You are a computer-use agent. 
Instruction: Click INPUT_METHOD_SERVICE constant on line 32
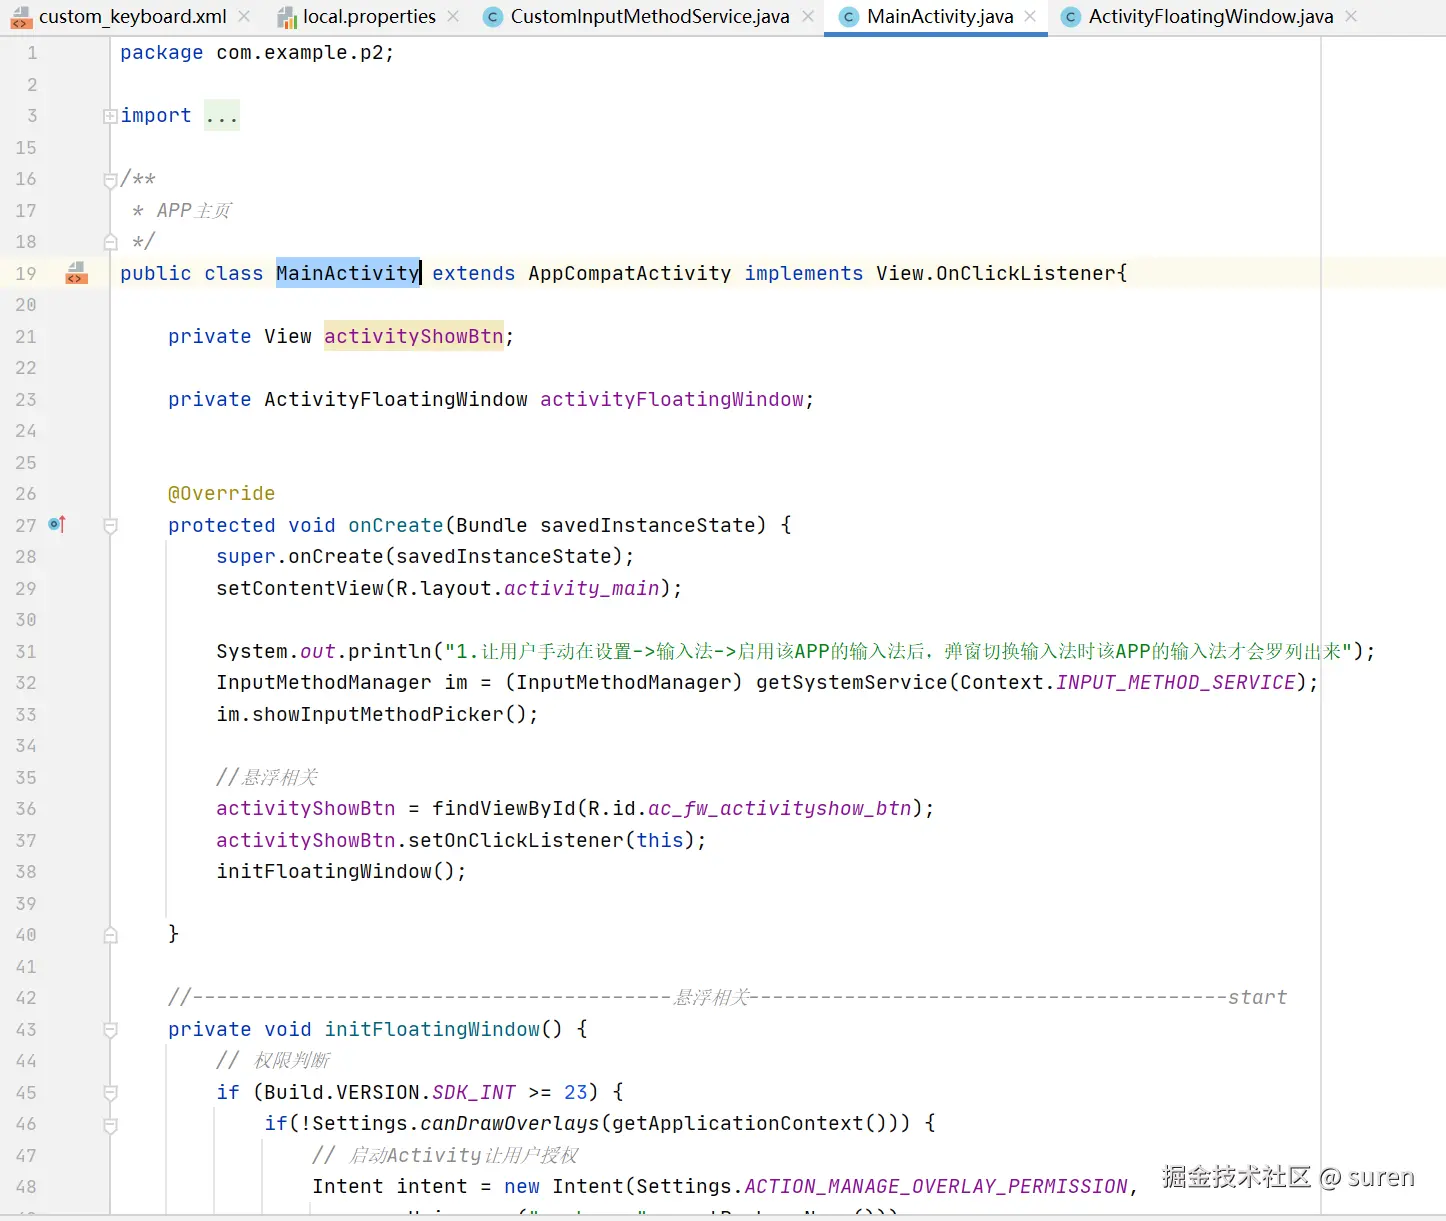pyautogui.click(x=1176, y=682)
